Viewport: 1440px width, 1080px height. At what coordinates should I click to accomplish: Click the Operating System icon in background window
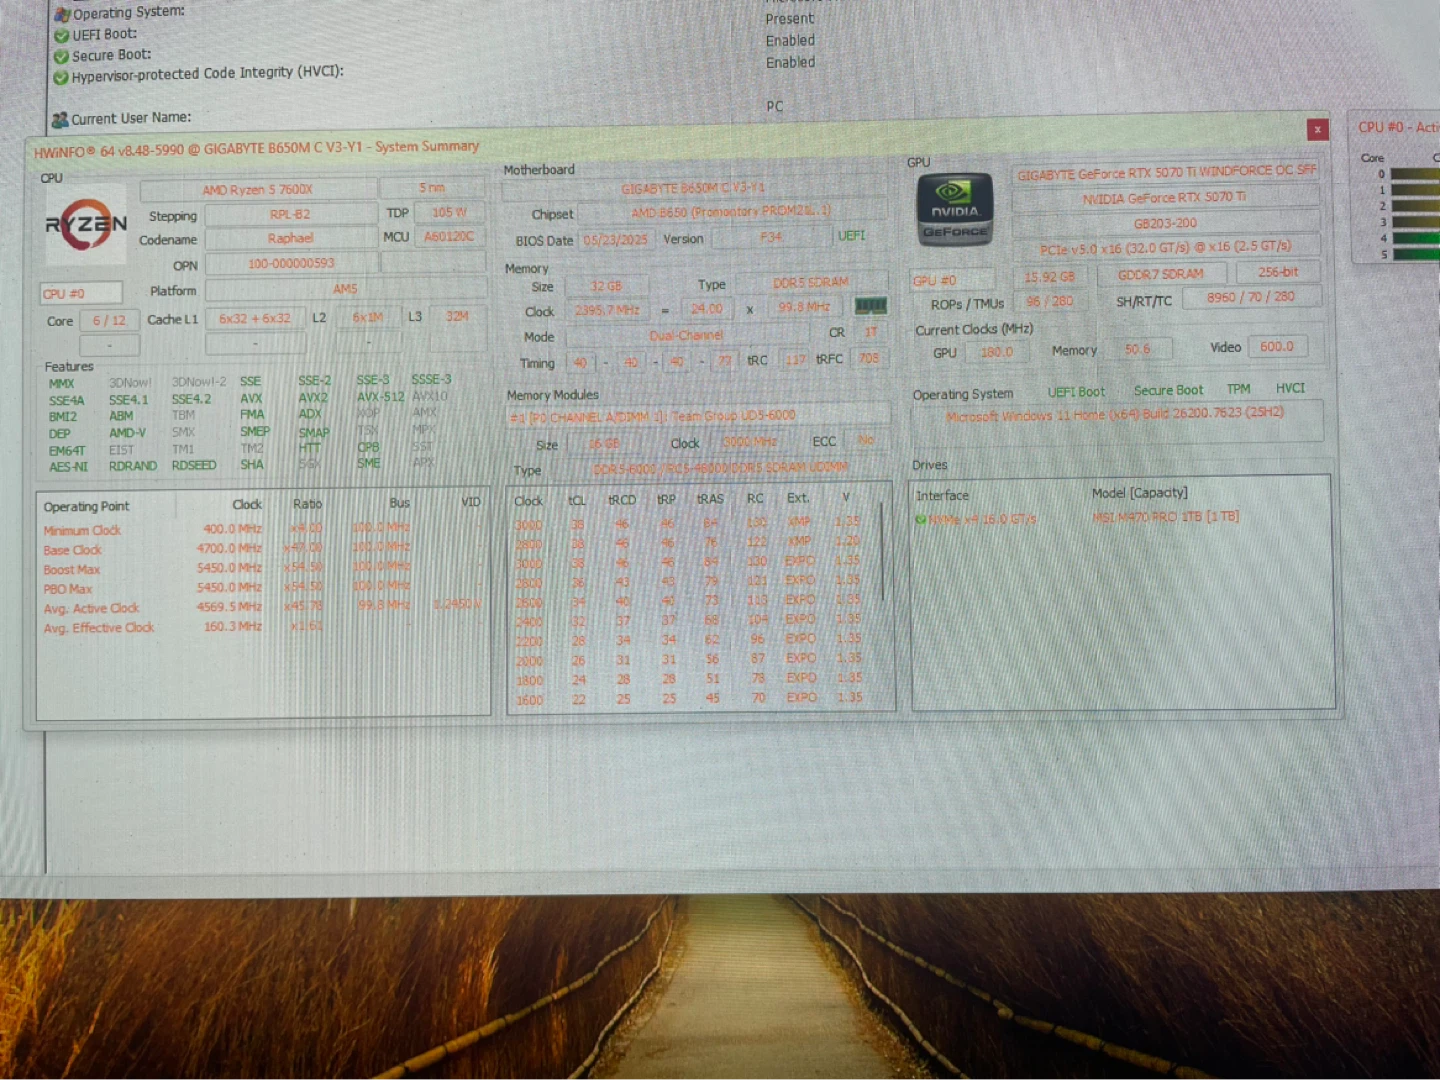pyautogui.click(x=62, y=14)
